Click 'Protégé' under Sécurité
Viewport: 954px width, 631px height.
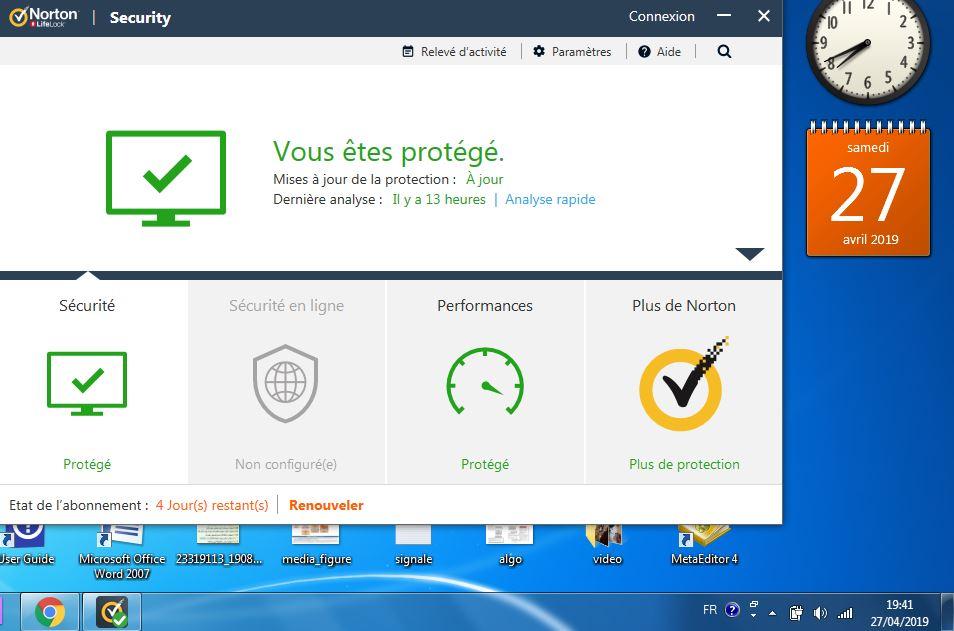coord(87,464)
